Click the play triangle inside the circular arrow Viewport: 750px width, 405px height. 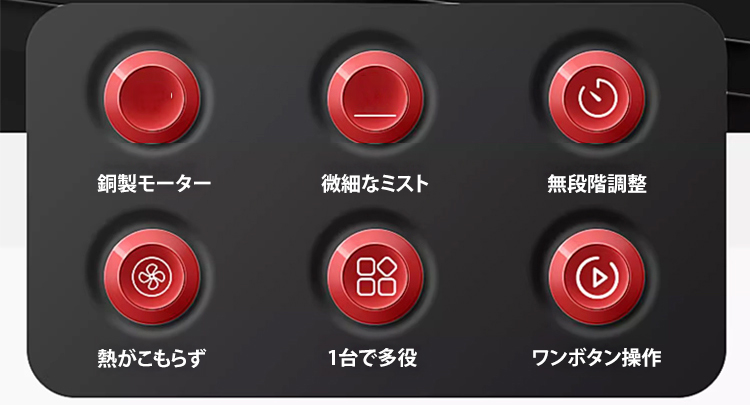point(599,277)
